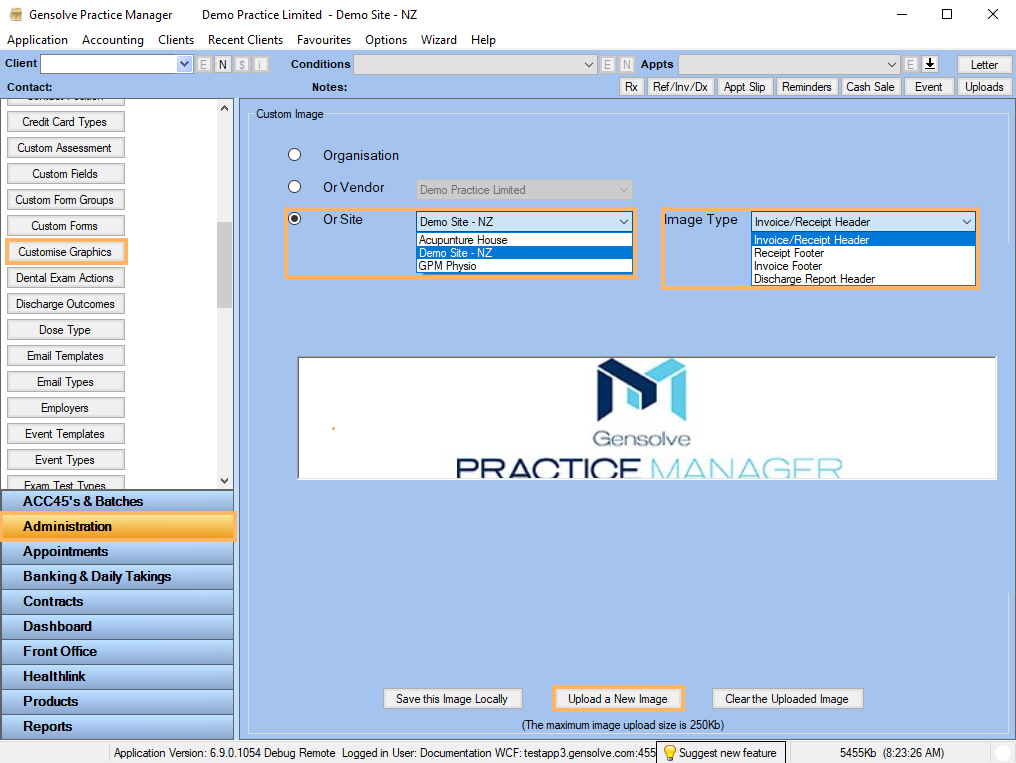
Task: Click the Uploads button
Action: [x=984, y=87]
